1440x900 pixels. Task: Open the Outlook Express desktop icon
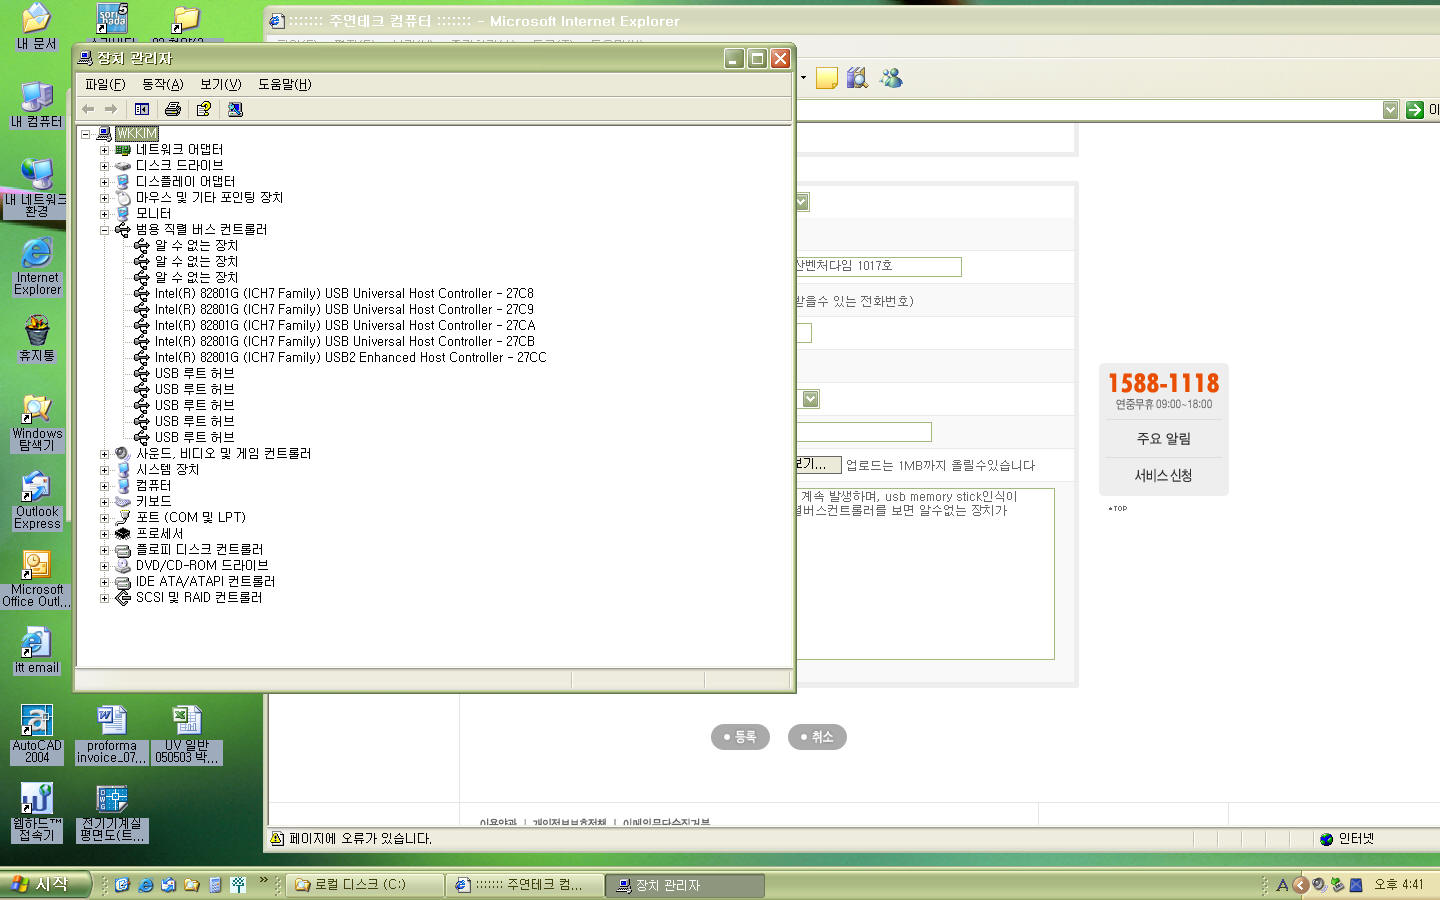coord(37,500)
